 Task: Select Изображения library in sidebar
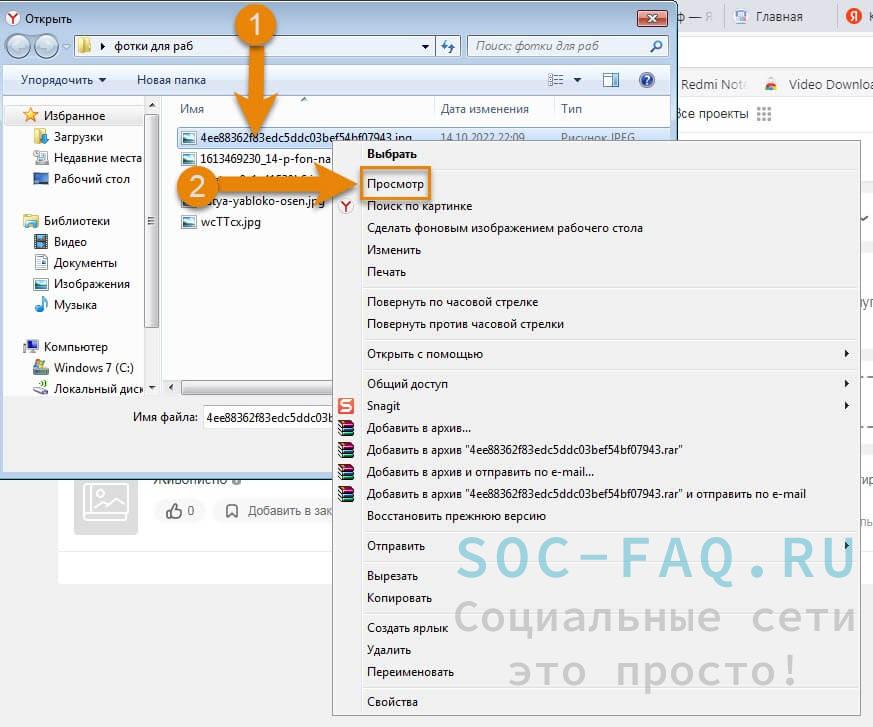pyautogui.click(x=91, y=284)
